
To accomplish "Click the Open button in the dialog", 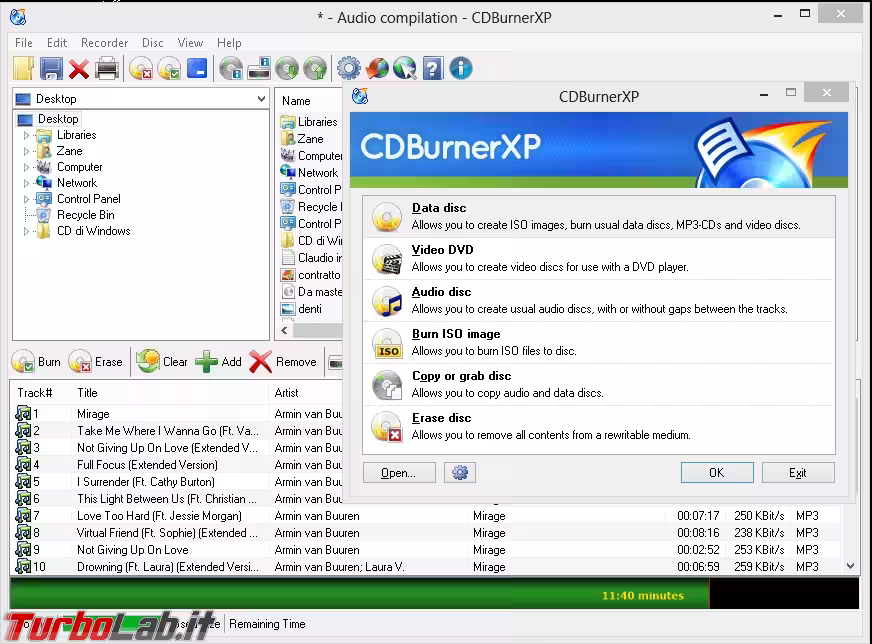I will coord(399,472).
